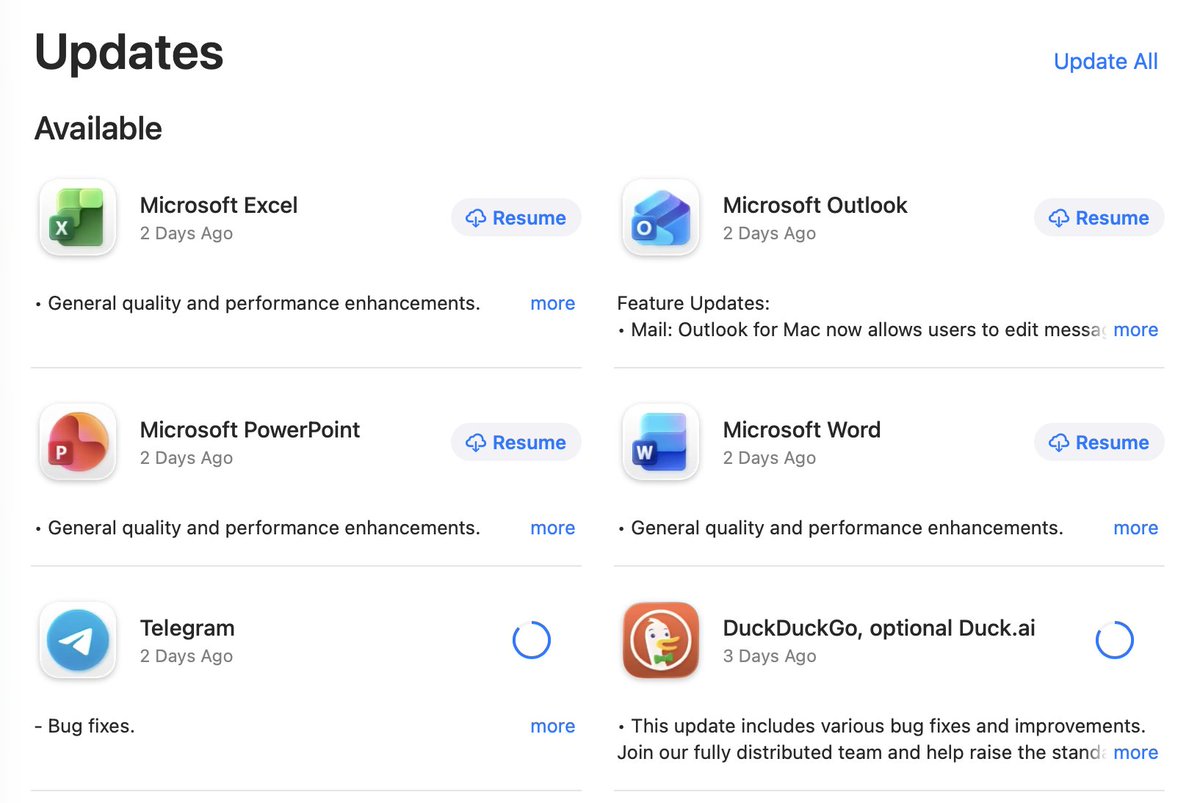Select the Microsoft Outlook title
This screenshot has height=803, width=1200.
pos(815,205)
